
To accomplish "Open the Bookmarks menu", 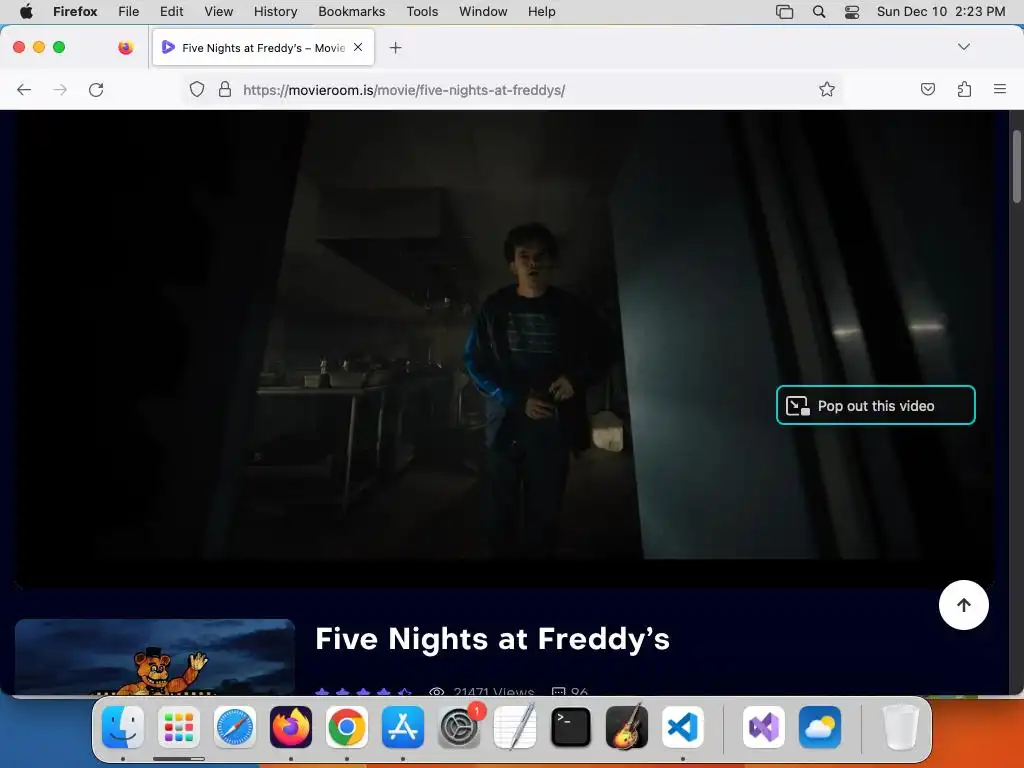I will point(351,11).
